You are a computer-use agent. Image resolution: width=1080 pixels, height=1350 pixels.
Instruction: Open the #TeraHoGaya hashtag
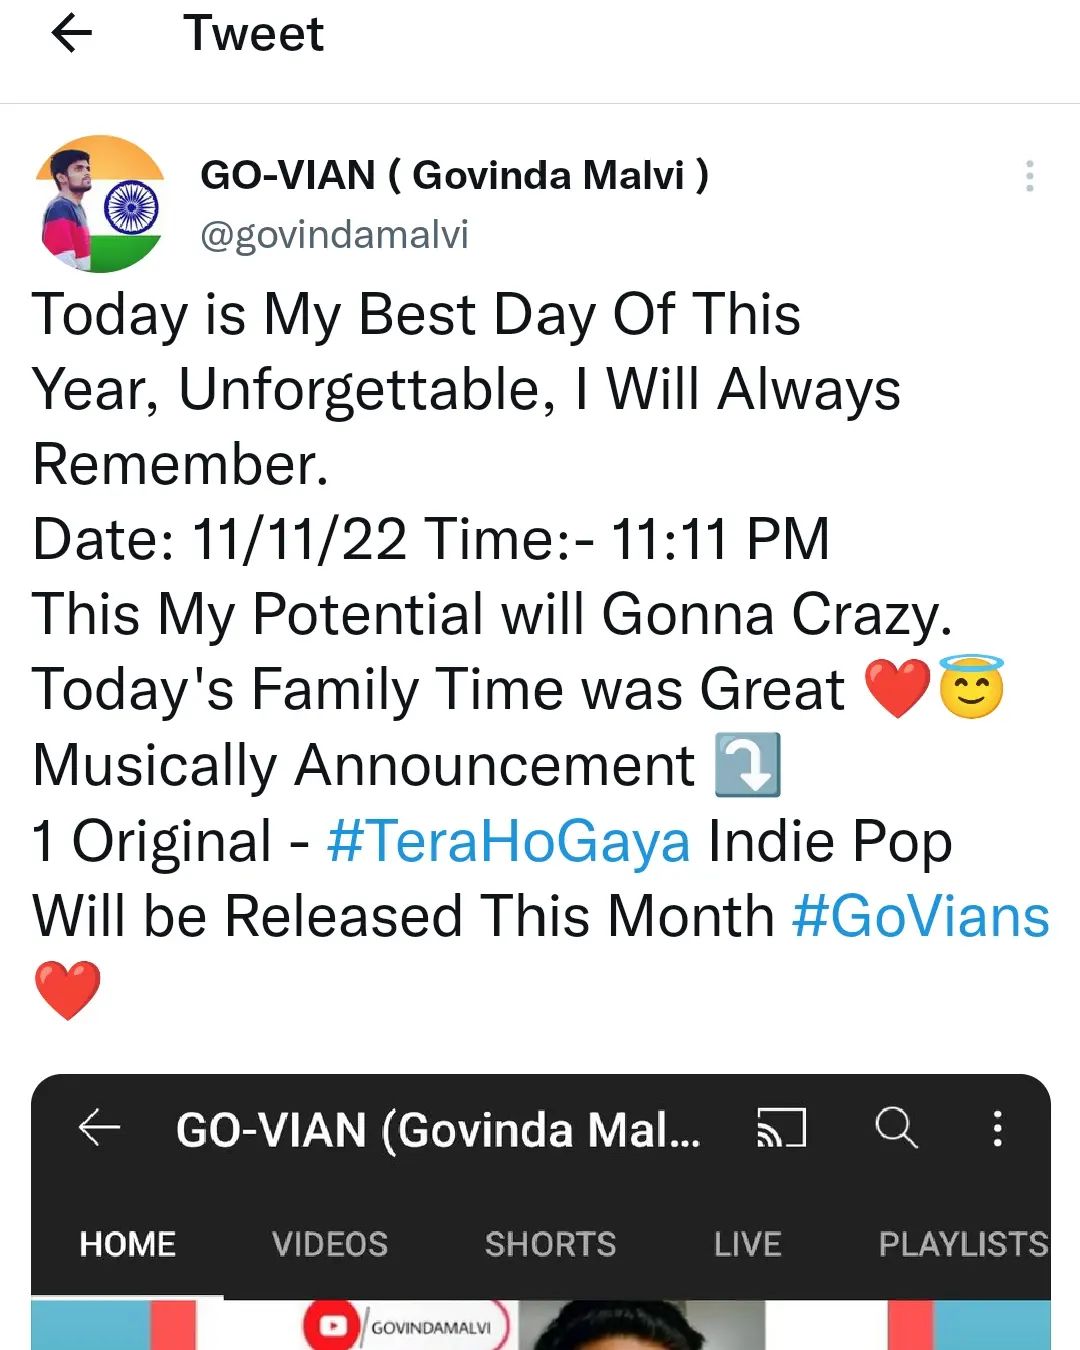pos(508,841)
